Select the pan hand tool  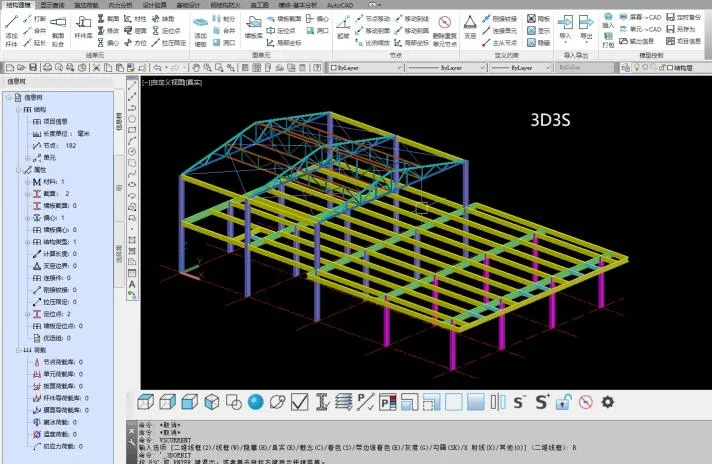(x=196, y=68)
